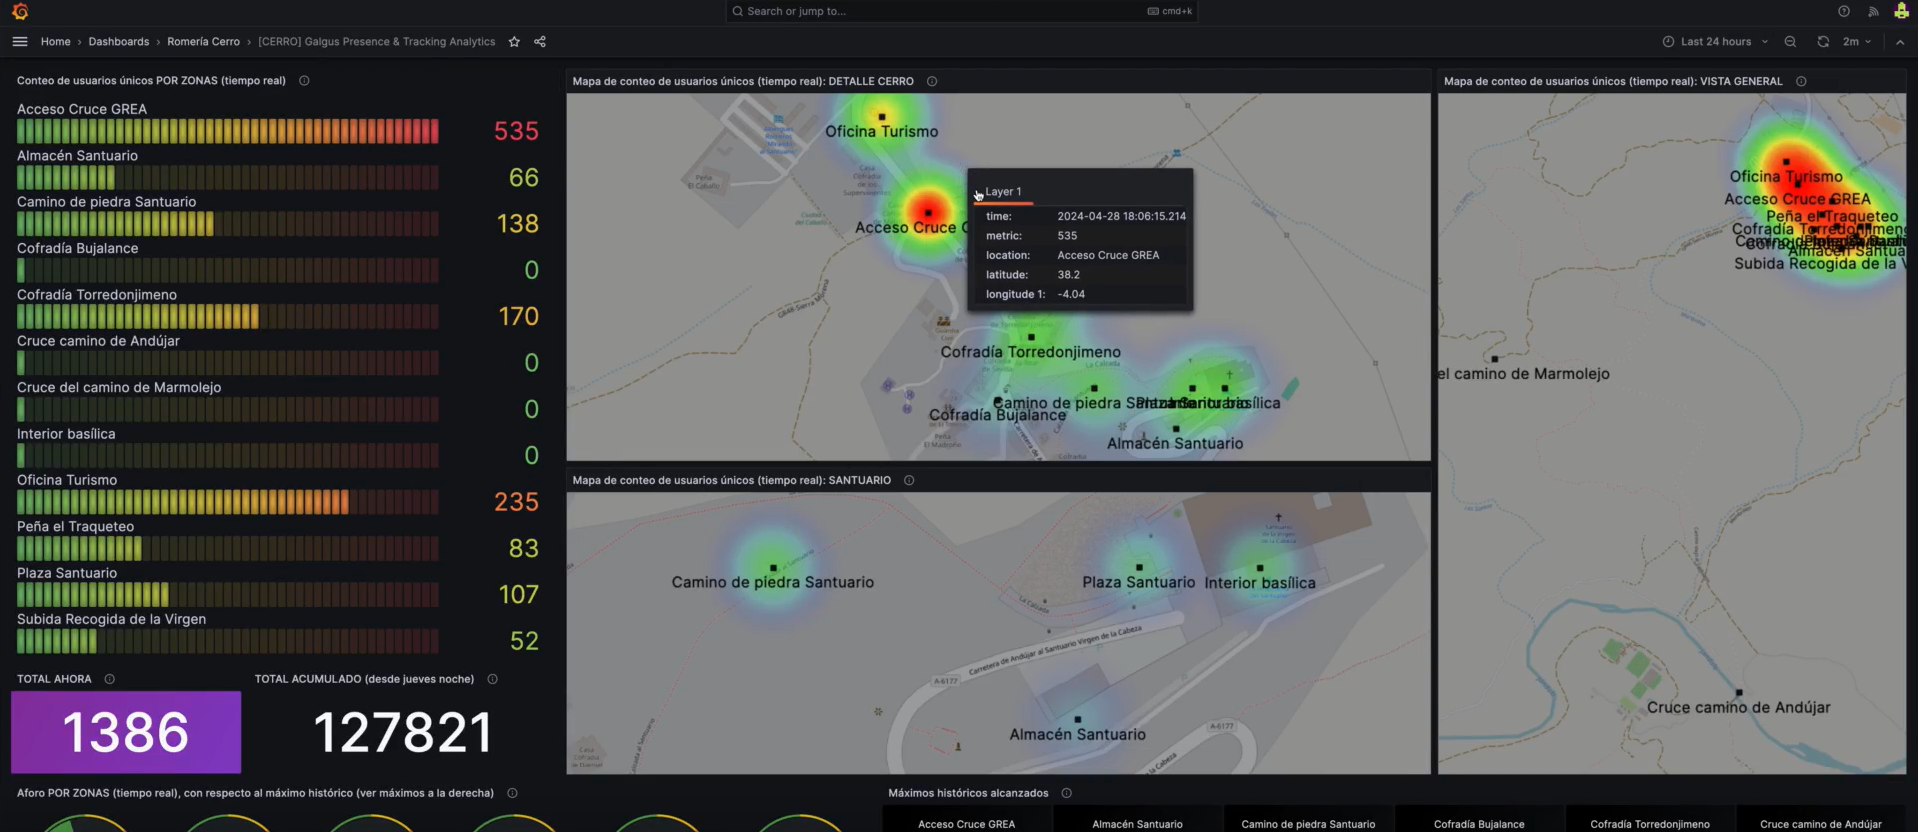The width and height of the screenshot is (1918, 832).
Task: Click the Search or jump to field
Action: (x=961, y=11)
